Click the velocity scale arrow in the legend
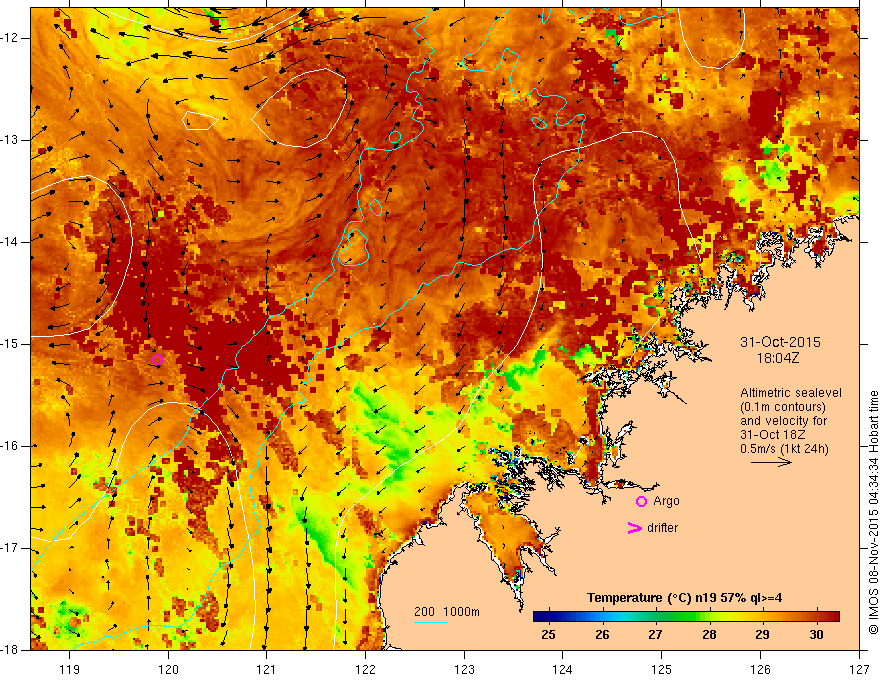 pyautogui.click(x=771, y=462)
